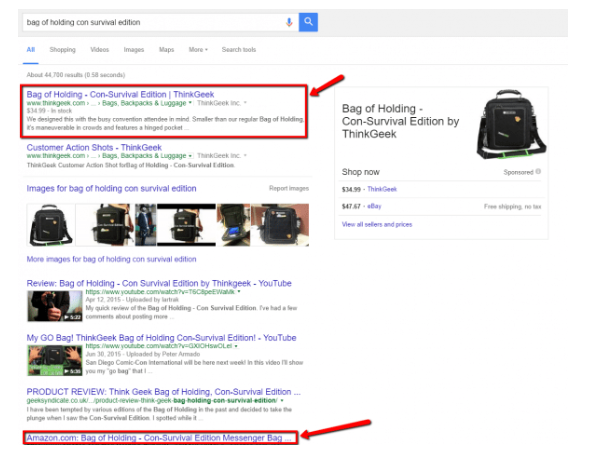Viewport: 612px width, 463px height.
Task: Click the Report images link
Action: coord(289,188)
